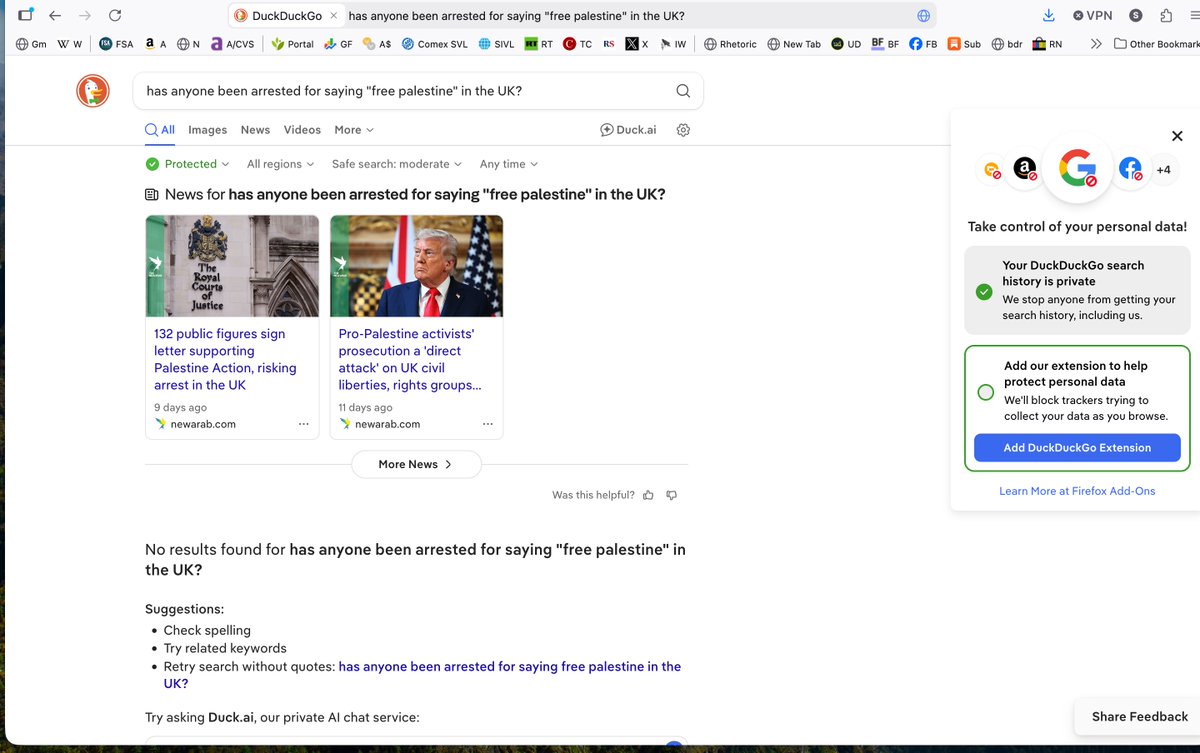This screenshot has height=753, width=1200.
Task: Switch to the News tab
Action: tap(255, 130)
